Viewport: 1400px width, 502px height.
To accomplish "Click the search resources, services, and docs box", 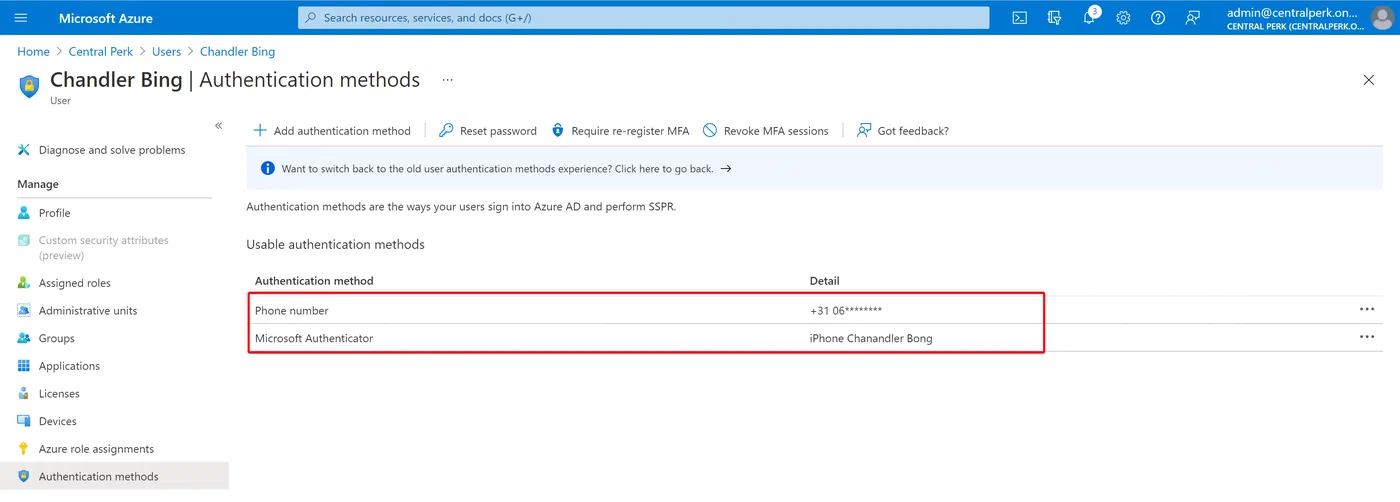I will (643, 18).
